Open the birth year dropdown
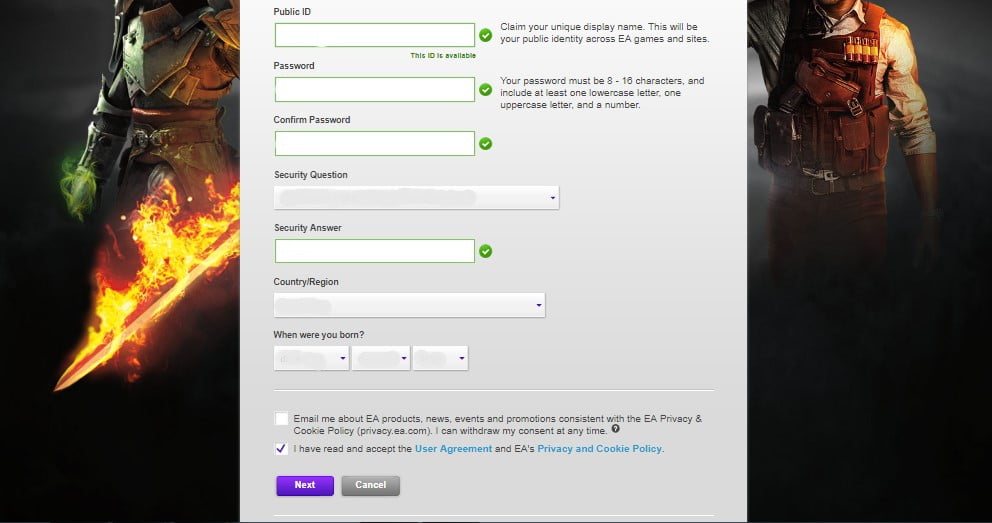992x523 pixels. coord(440,358)
